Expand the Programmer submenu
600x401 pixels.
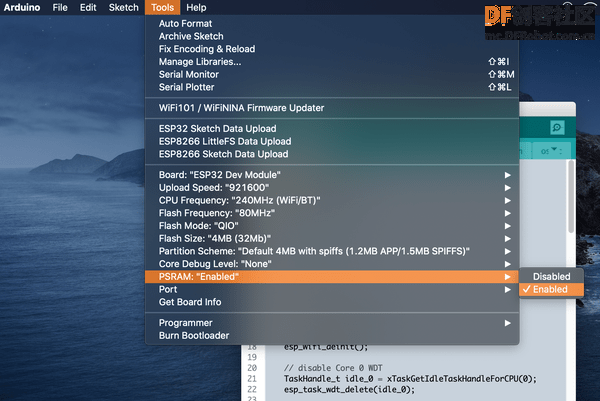click(x=332, y=323)
